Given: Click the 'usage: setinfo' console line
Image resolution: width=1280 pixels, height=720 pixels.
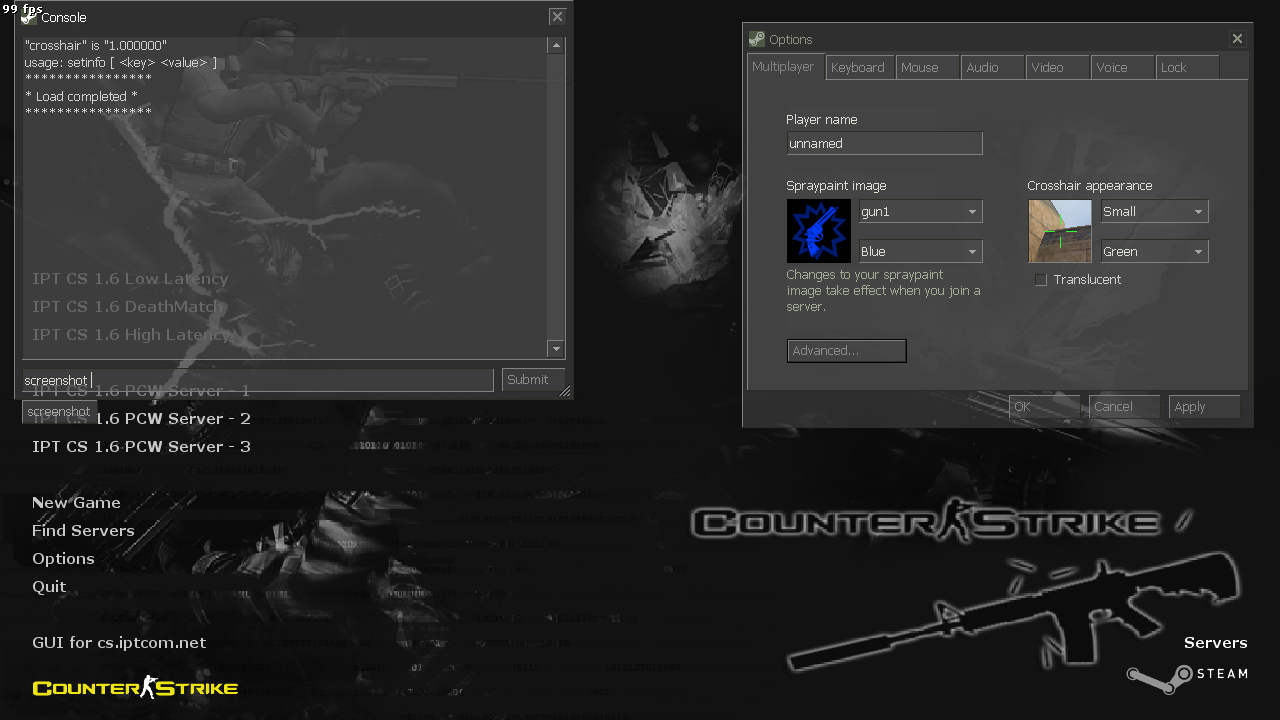Looking at the screenshot, I should pos(120,62).
